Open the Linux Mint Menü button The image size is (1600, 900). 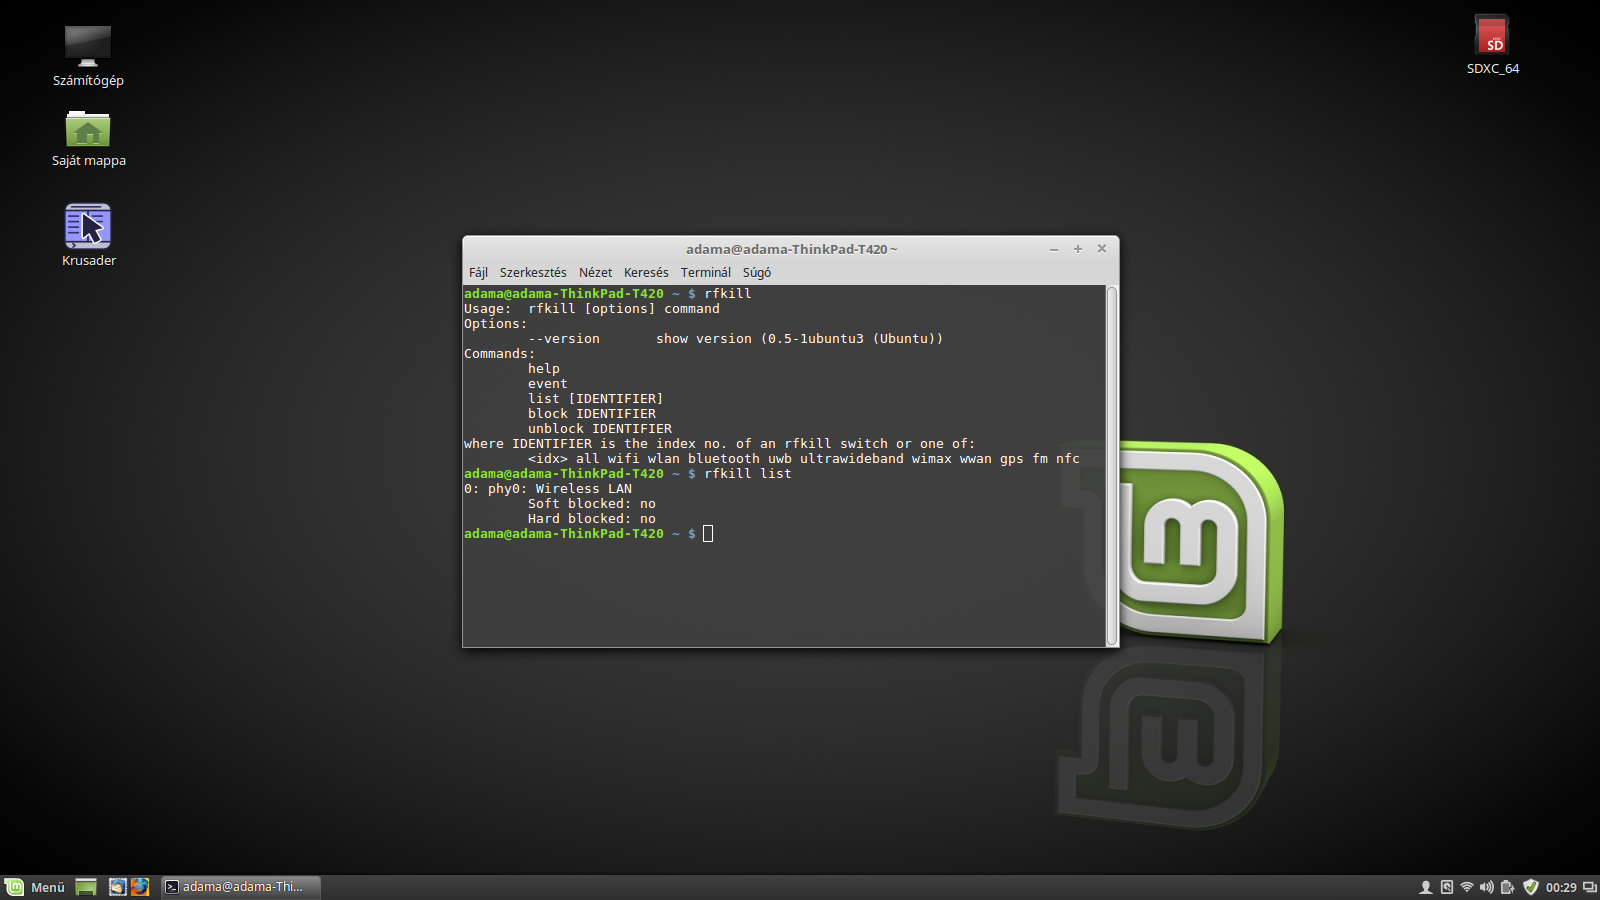coord(35,887)
